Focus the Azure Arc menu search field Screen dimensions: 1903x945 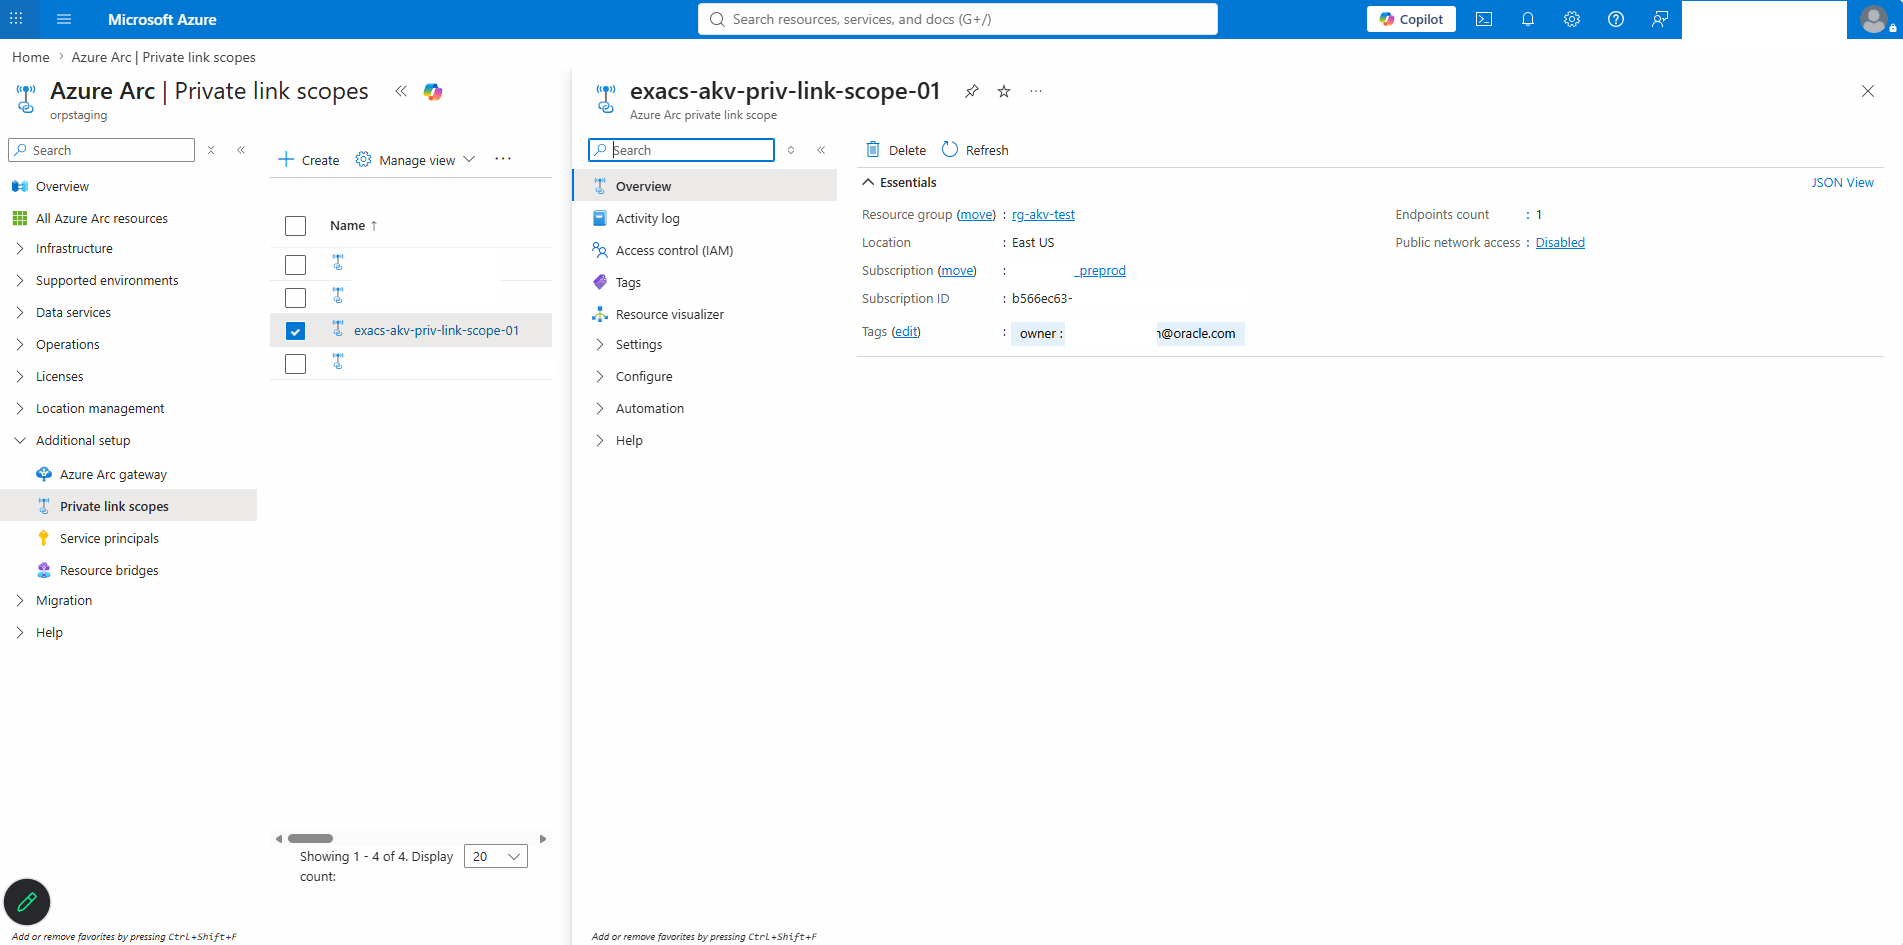click(x=101, y=150)
